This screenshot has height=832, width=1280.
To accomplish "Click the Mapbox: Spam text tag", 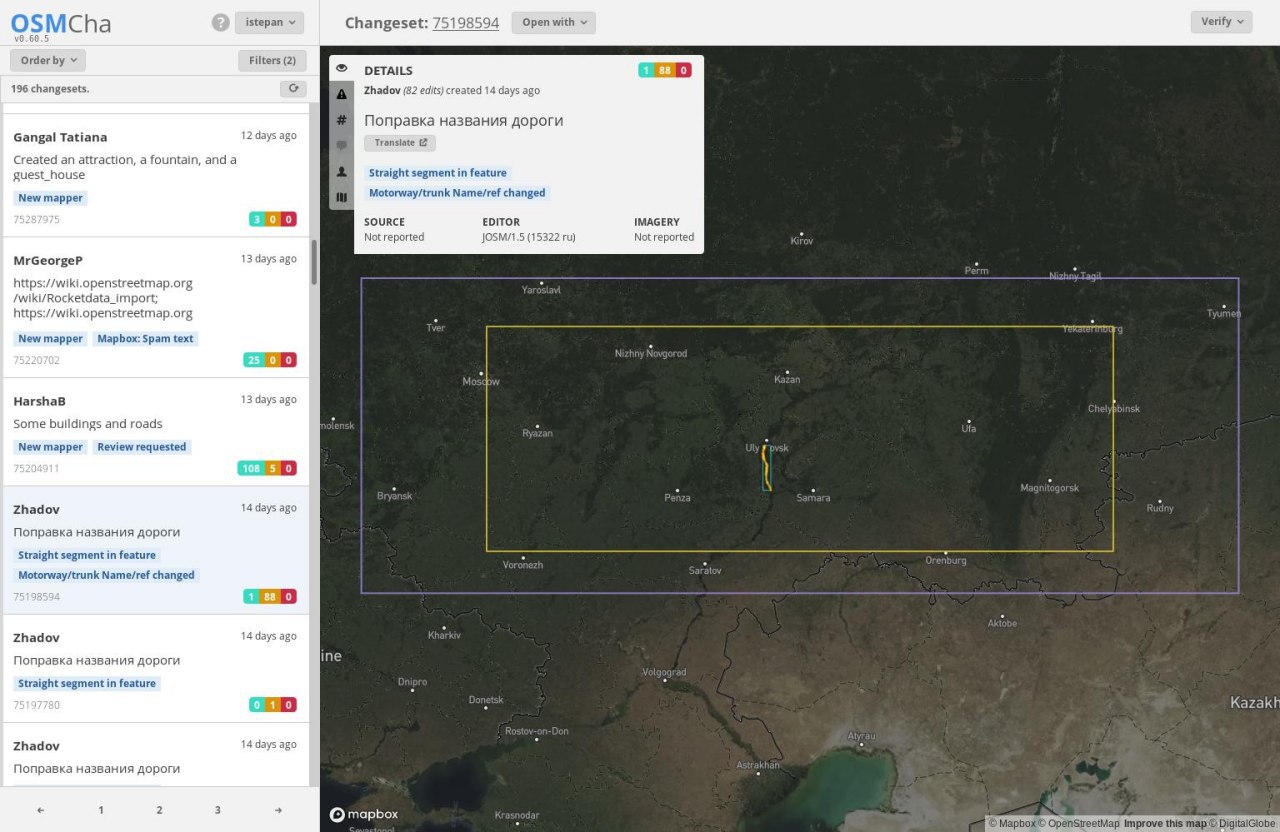I will pyautogui.click(x=145, y=339).
